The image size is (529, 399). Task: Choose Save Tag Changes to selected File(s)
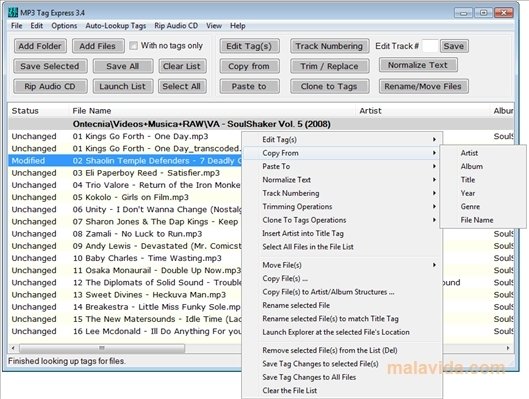pos(342,364)
